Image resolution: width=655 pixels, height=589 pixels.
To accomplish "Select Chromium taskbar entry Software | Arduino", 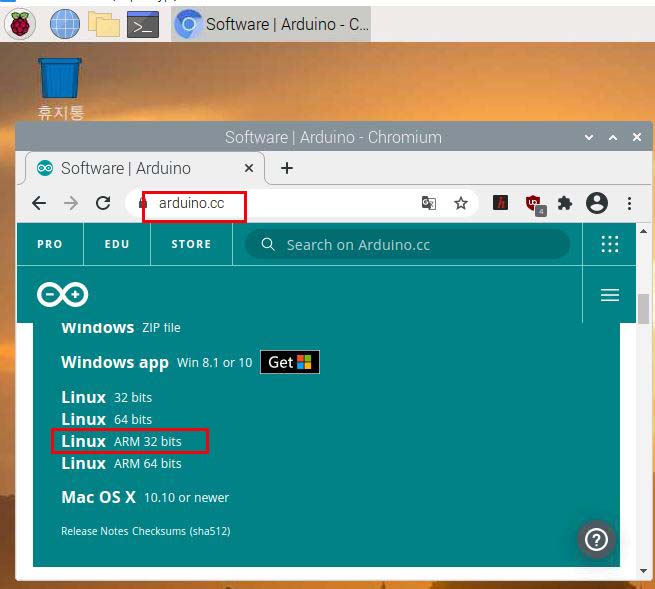I will pyautogui.click(x=271, y=24).
